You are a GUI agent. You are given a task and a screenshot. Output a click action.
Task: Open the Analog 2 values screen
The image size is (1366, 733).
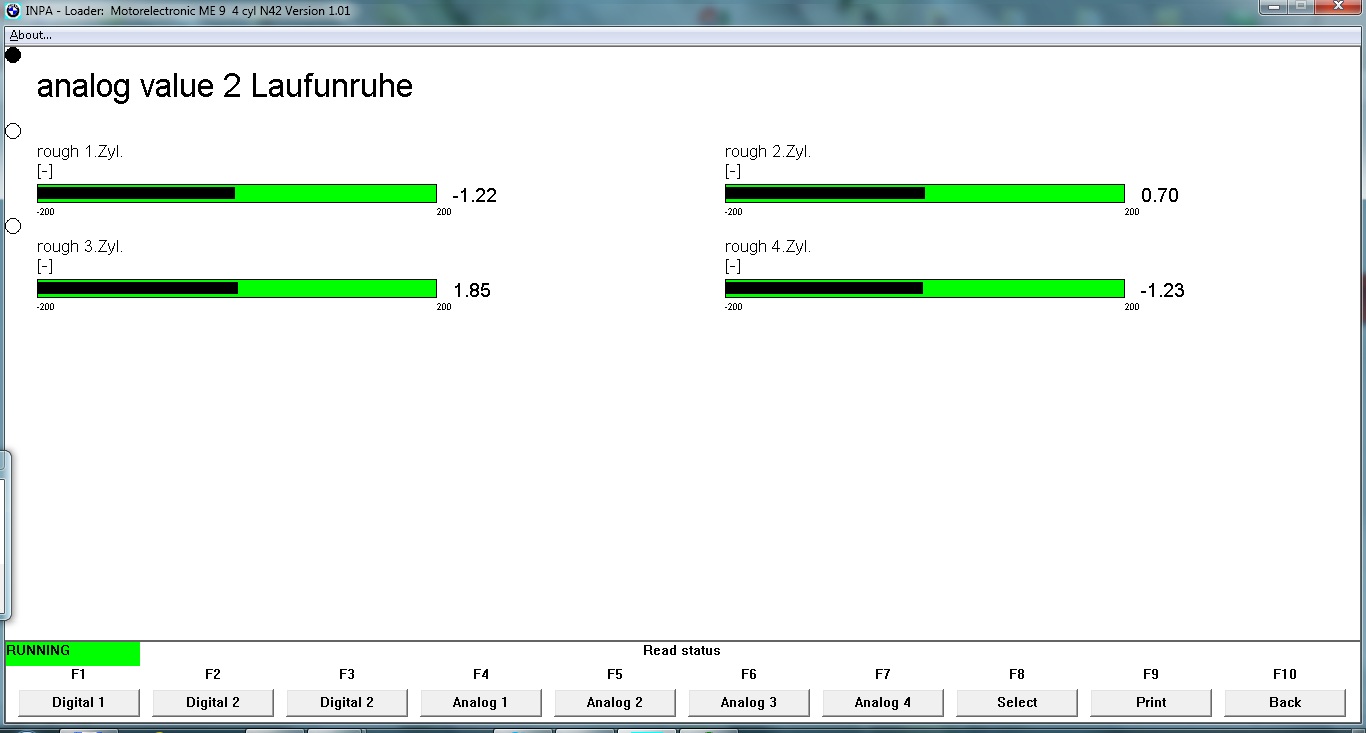[614, 702]
